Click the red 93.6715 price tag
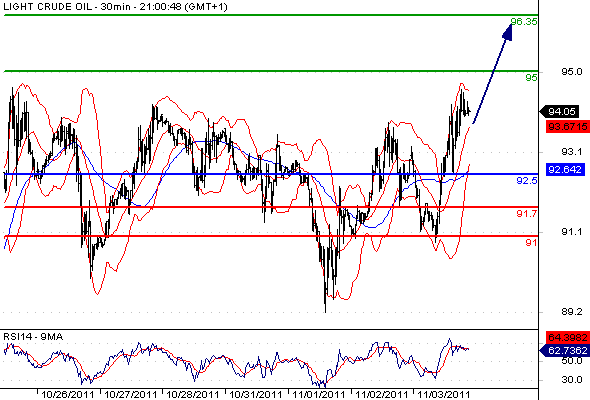590x400 pixels. point(568,126)
